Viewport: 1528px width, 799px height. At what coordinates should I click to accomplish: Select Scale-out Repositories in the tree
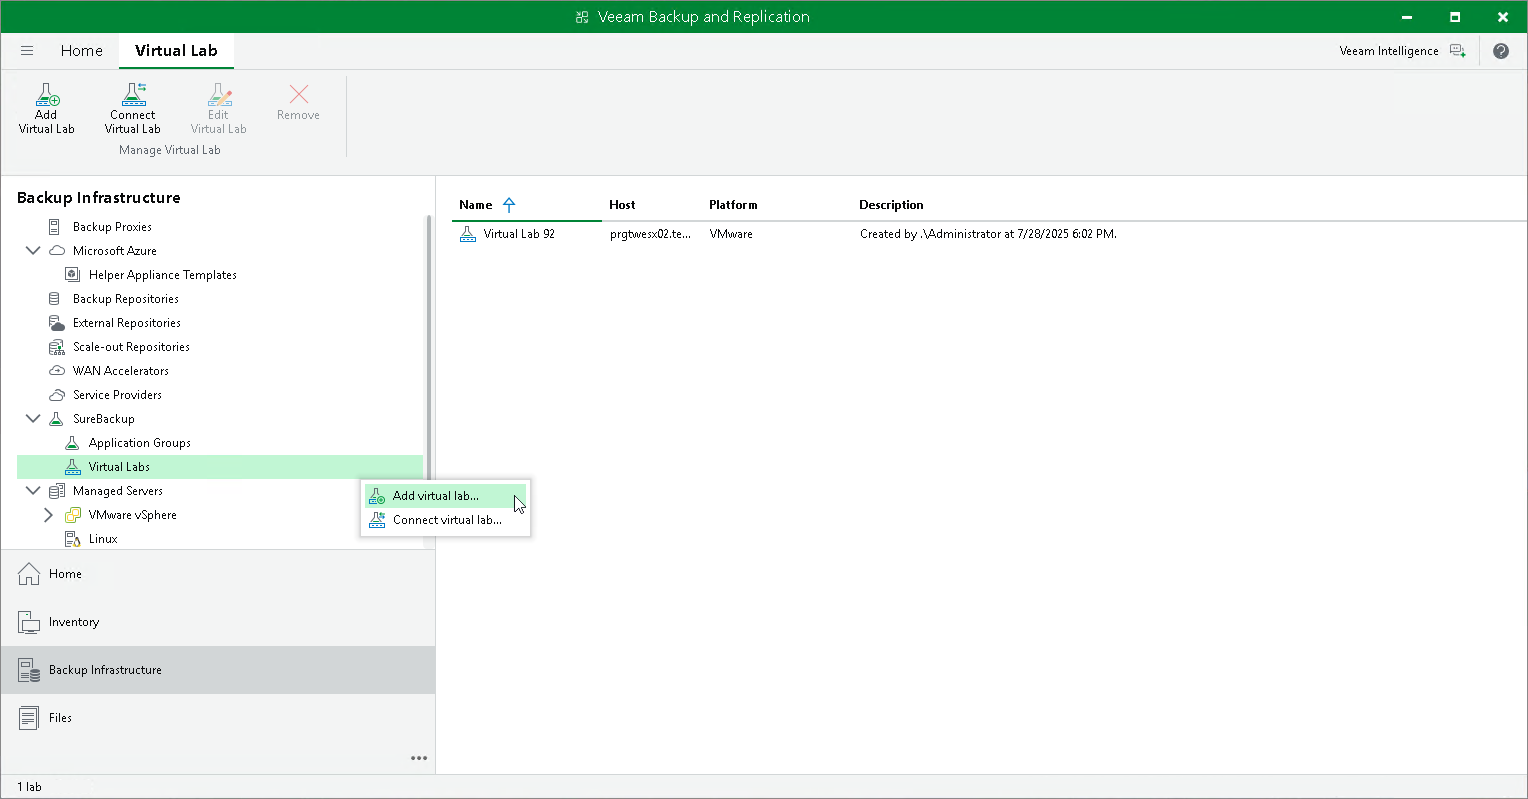(x=131, y=347)
